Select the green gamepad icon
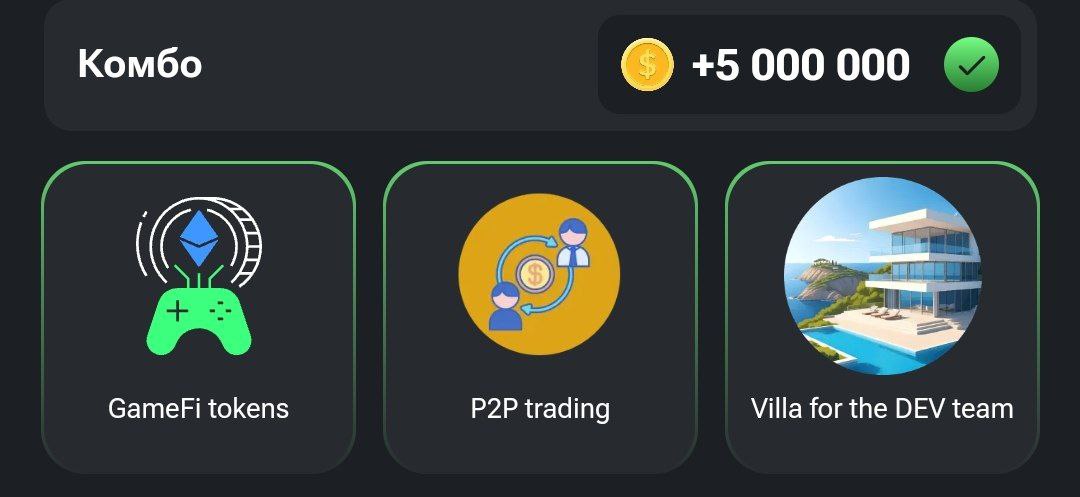The image size is (1080, 497). point(198,319)
